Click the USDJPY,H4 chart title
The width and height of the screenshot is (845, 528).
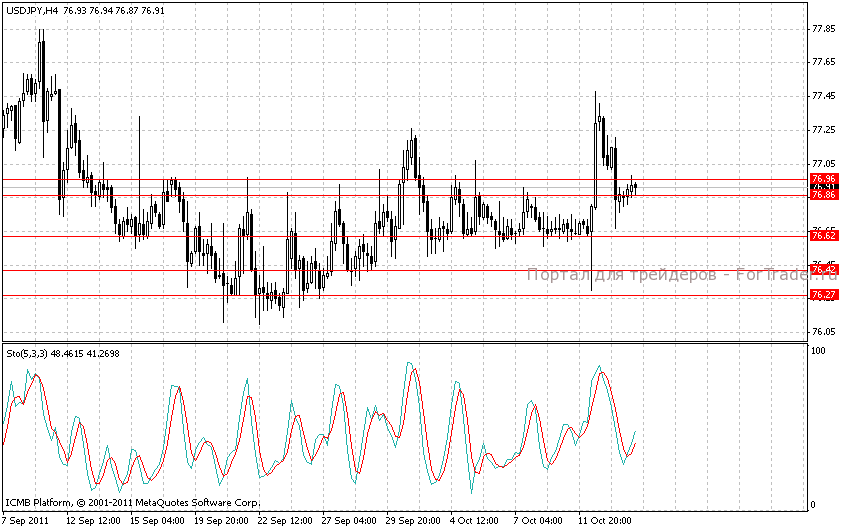tap(32, 9)
